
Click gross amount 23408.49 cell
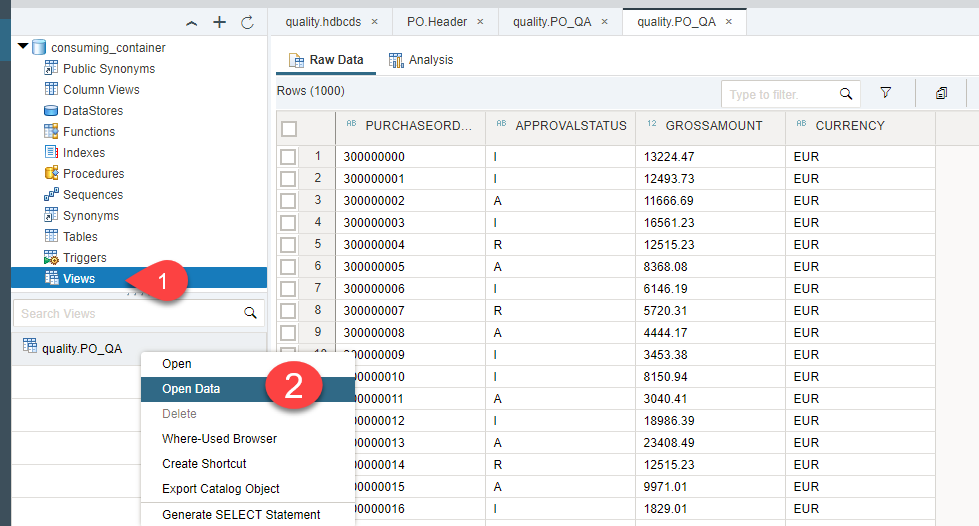point(710,442)
